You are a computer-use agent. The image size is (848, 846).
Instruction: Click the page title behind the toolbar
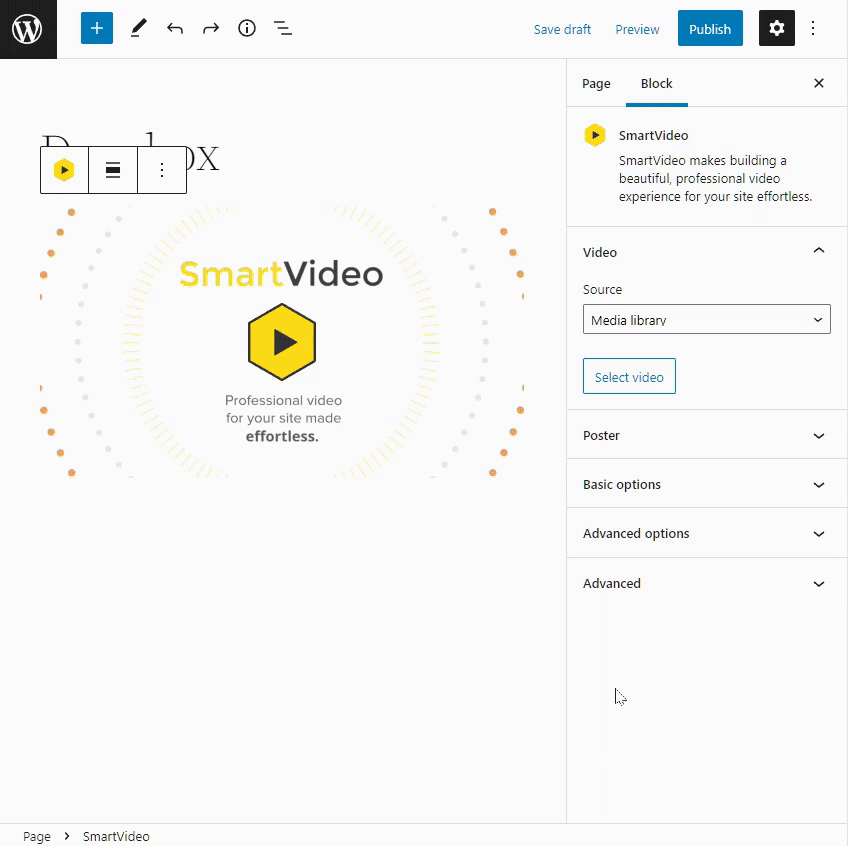(x=202, y=159)
